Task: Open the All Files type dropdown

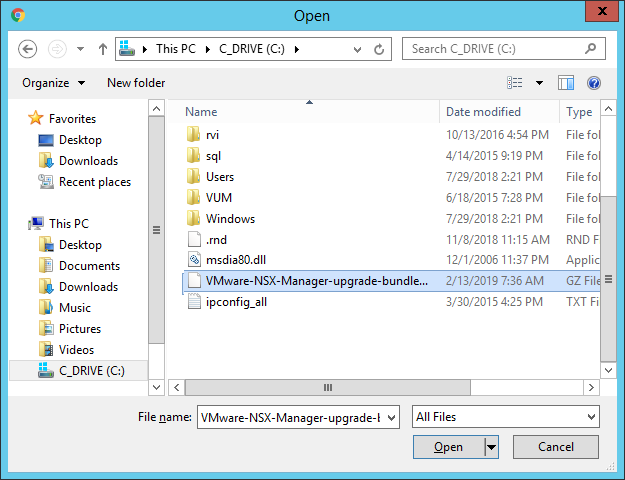Action: 506,417
